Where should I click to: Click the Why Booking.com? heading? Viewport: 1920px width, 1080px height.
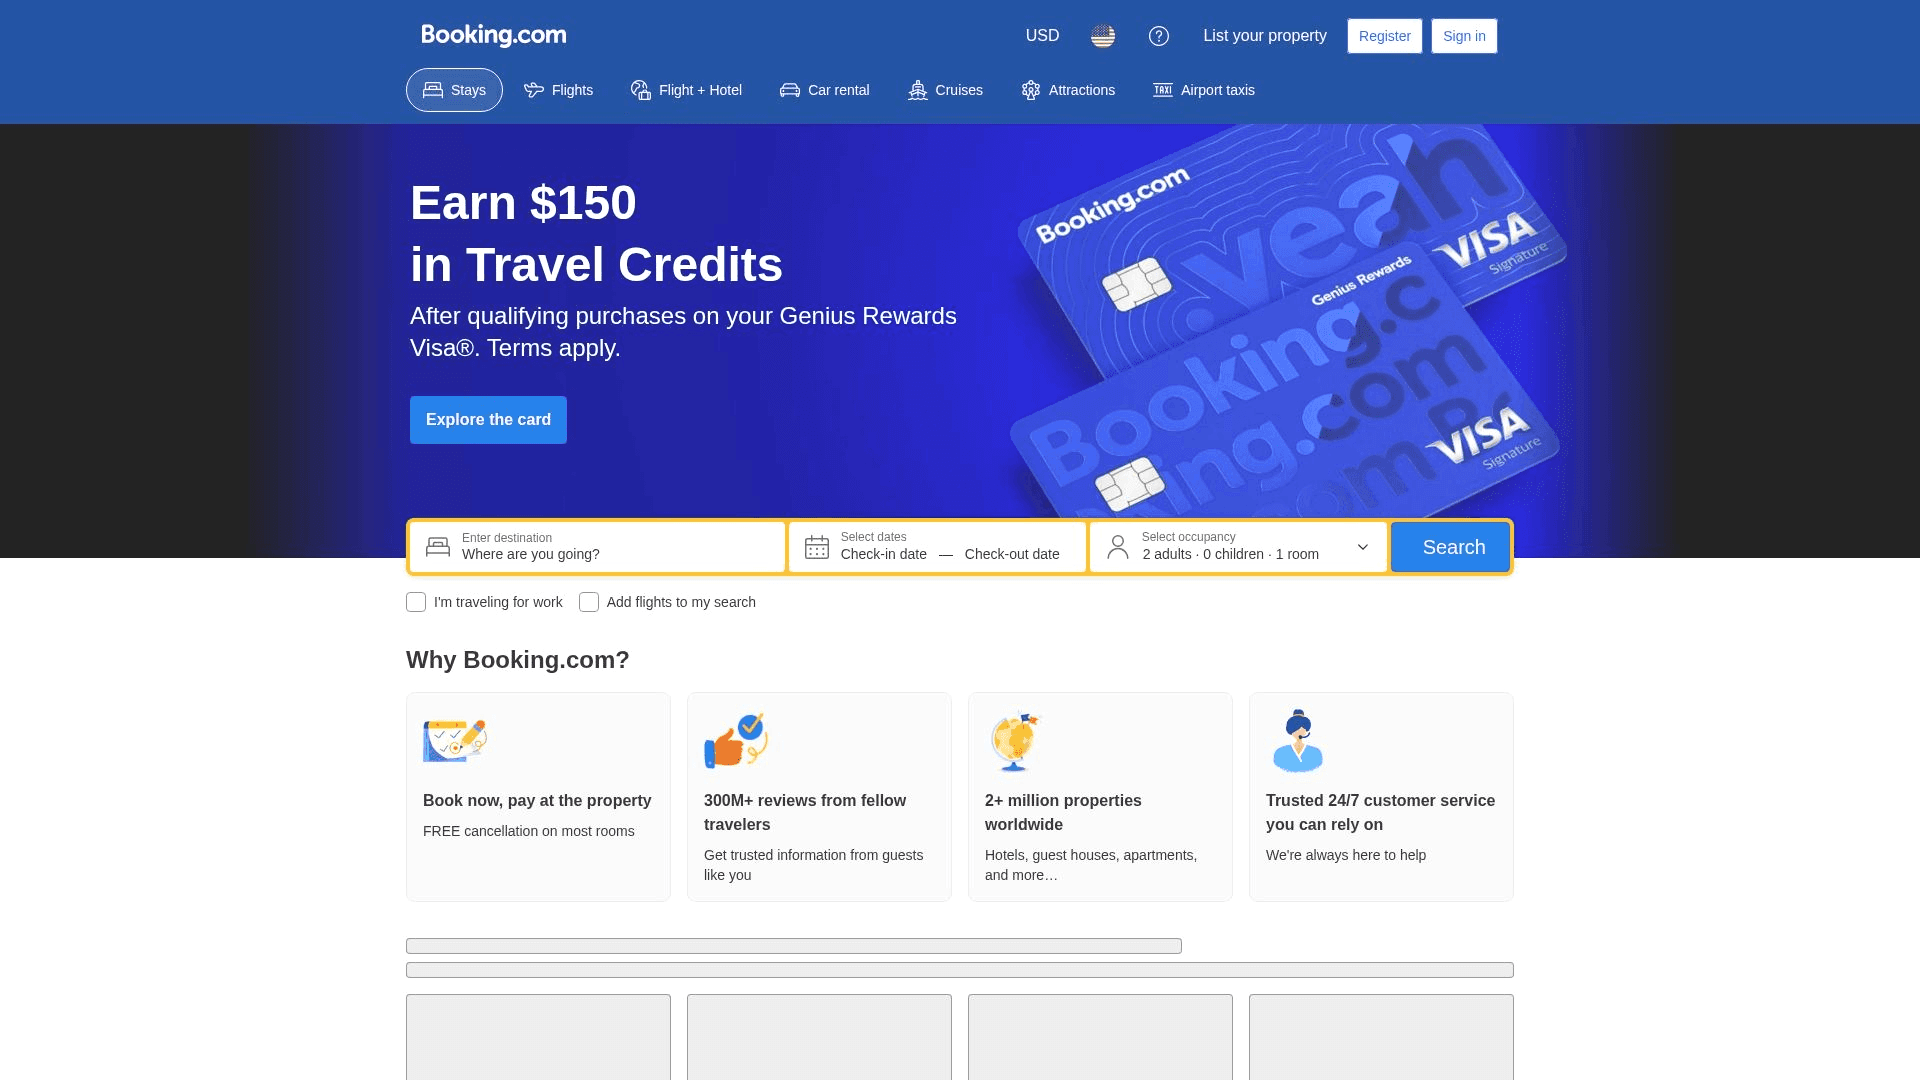[x=518, y=660]
